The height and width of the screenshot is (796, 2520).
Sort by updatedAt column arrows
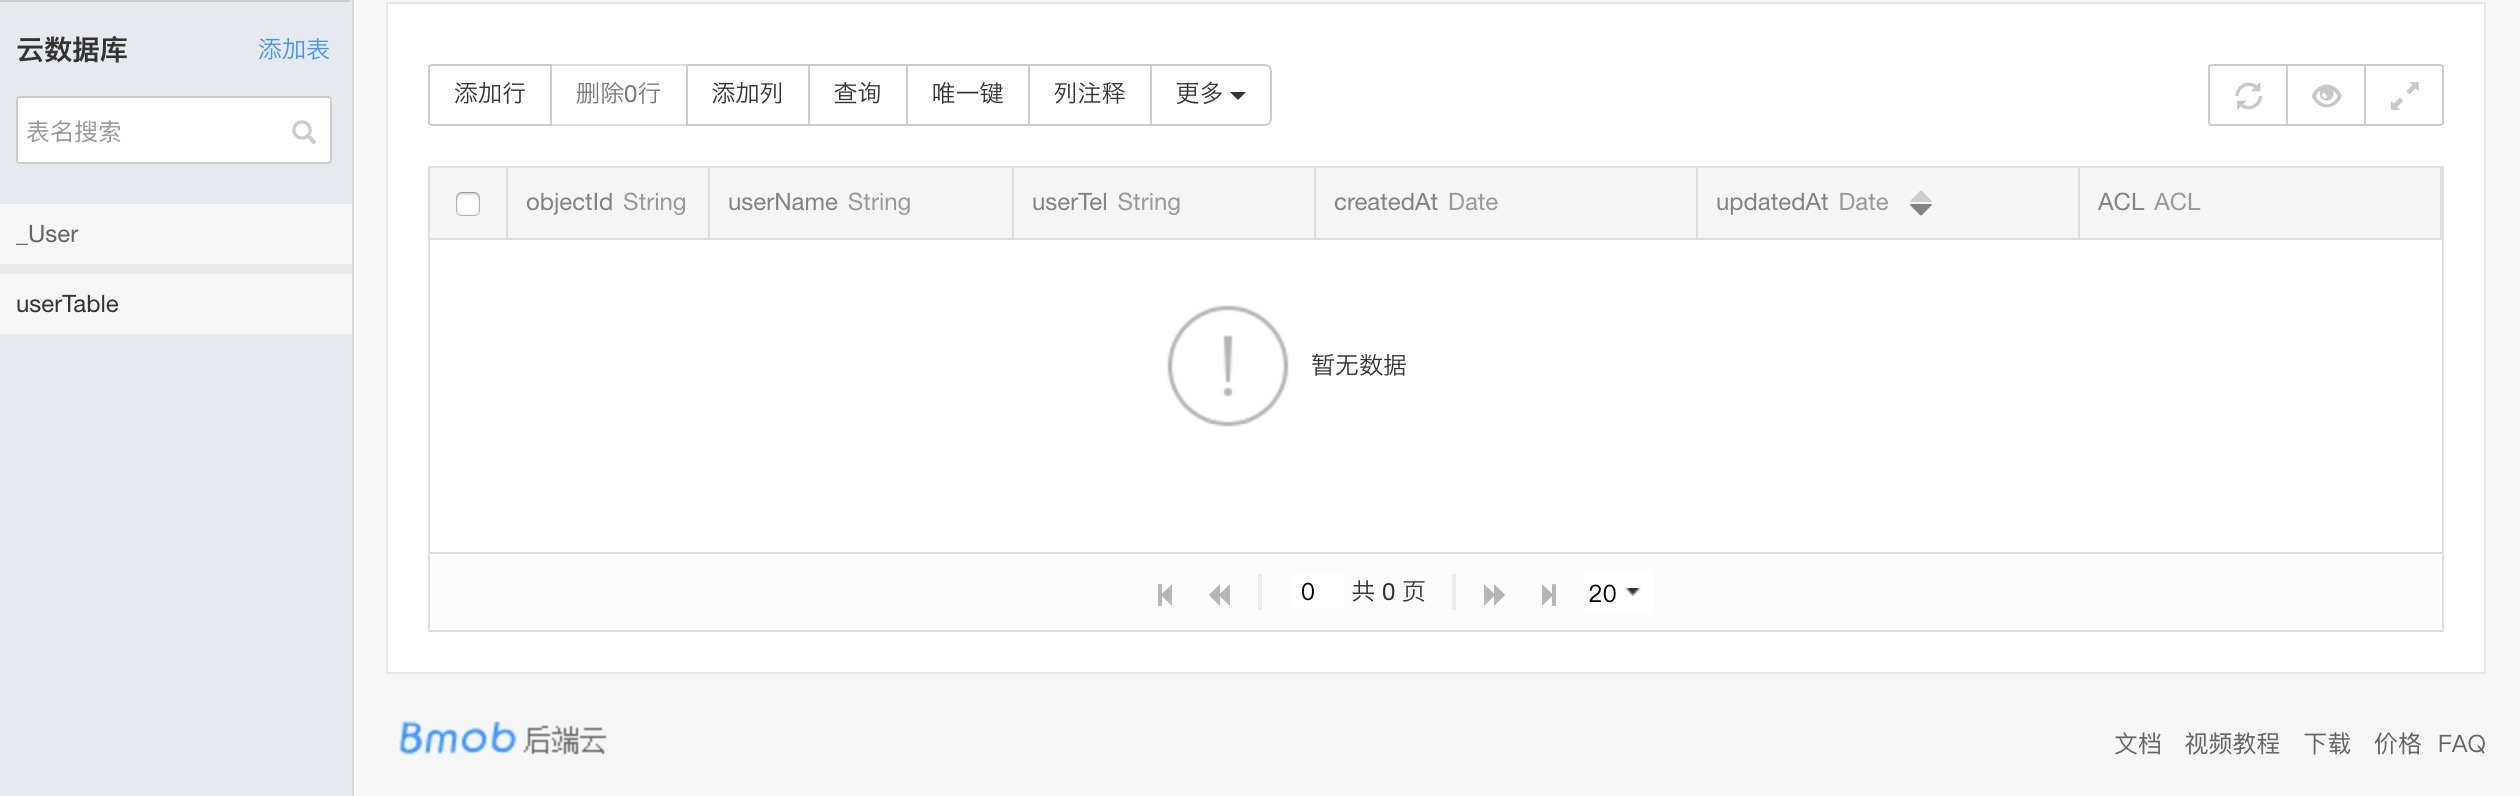[1920, 203]
